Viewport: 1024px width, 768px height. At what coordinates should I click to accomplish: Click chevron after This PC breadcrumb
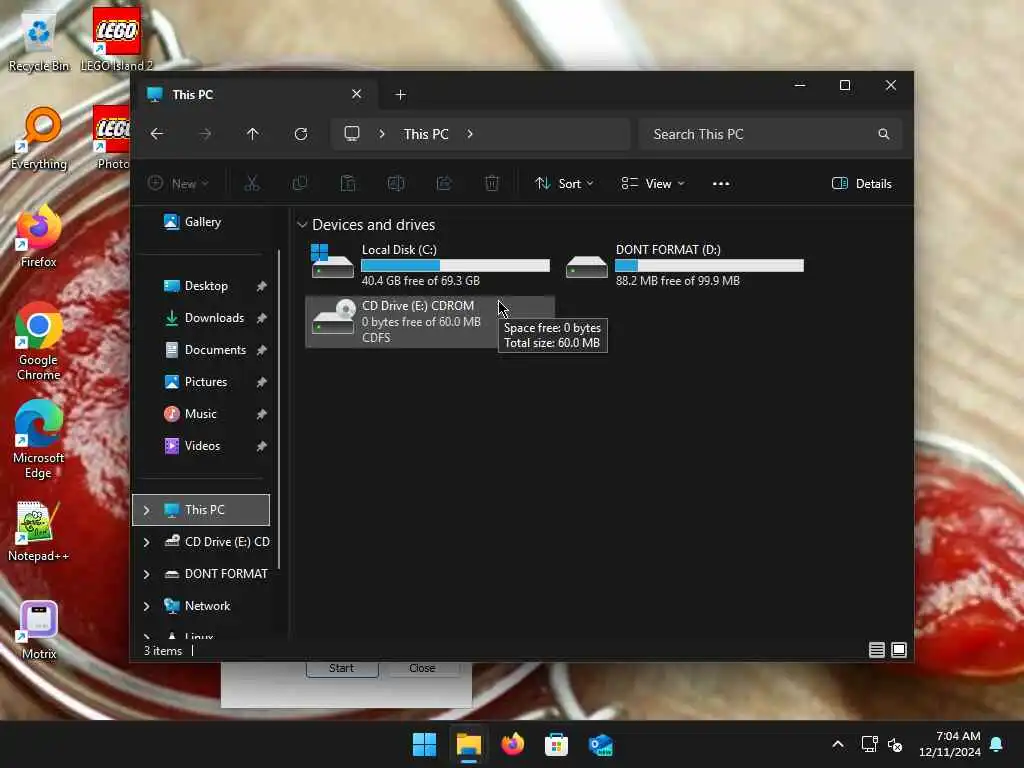tap(470, 134)
